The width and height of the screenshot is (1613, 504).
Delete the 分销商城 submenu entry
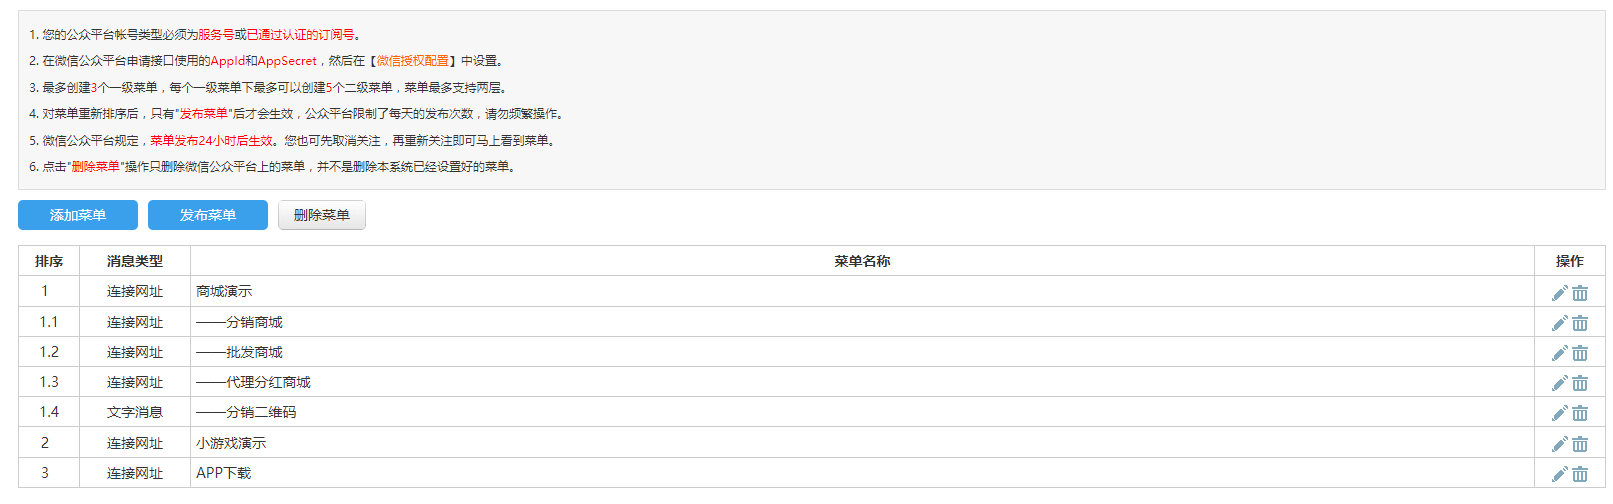point(1580,323)
